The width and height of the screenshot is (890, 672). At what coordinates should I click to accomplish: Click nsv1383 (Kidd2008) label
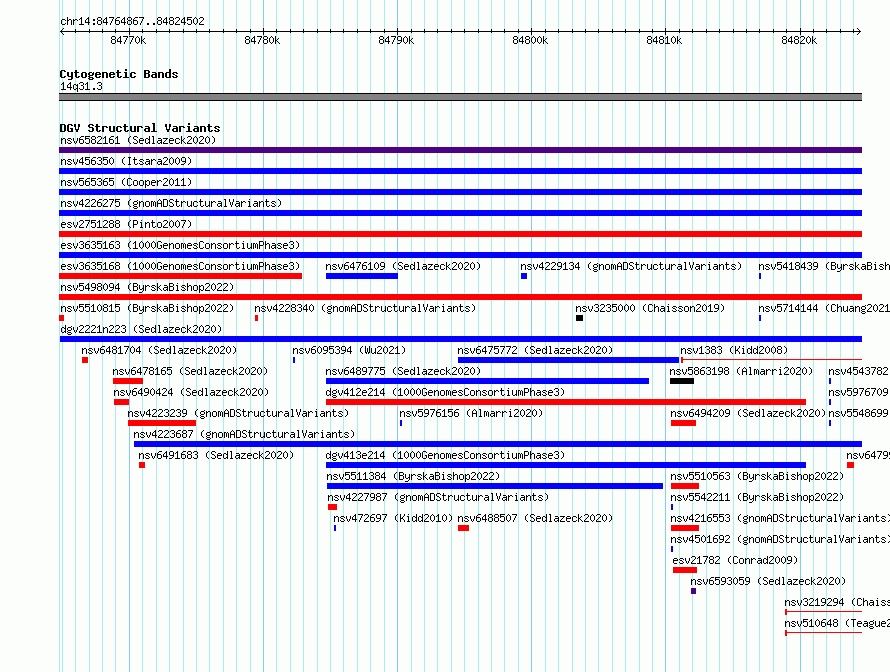pos(734,350)
